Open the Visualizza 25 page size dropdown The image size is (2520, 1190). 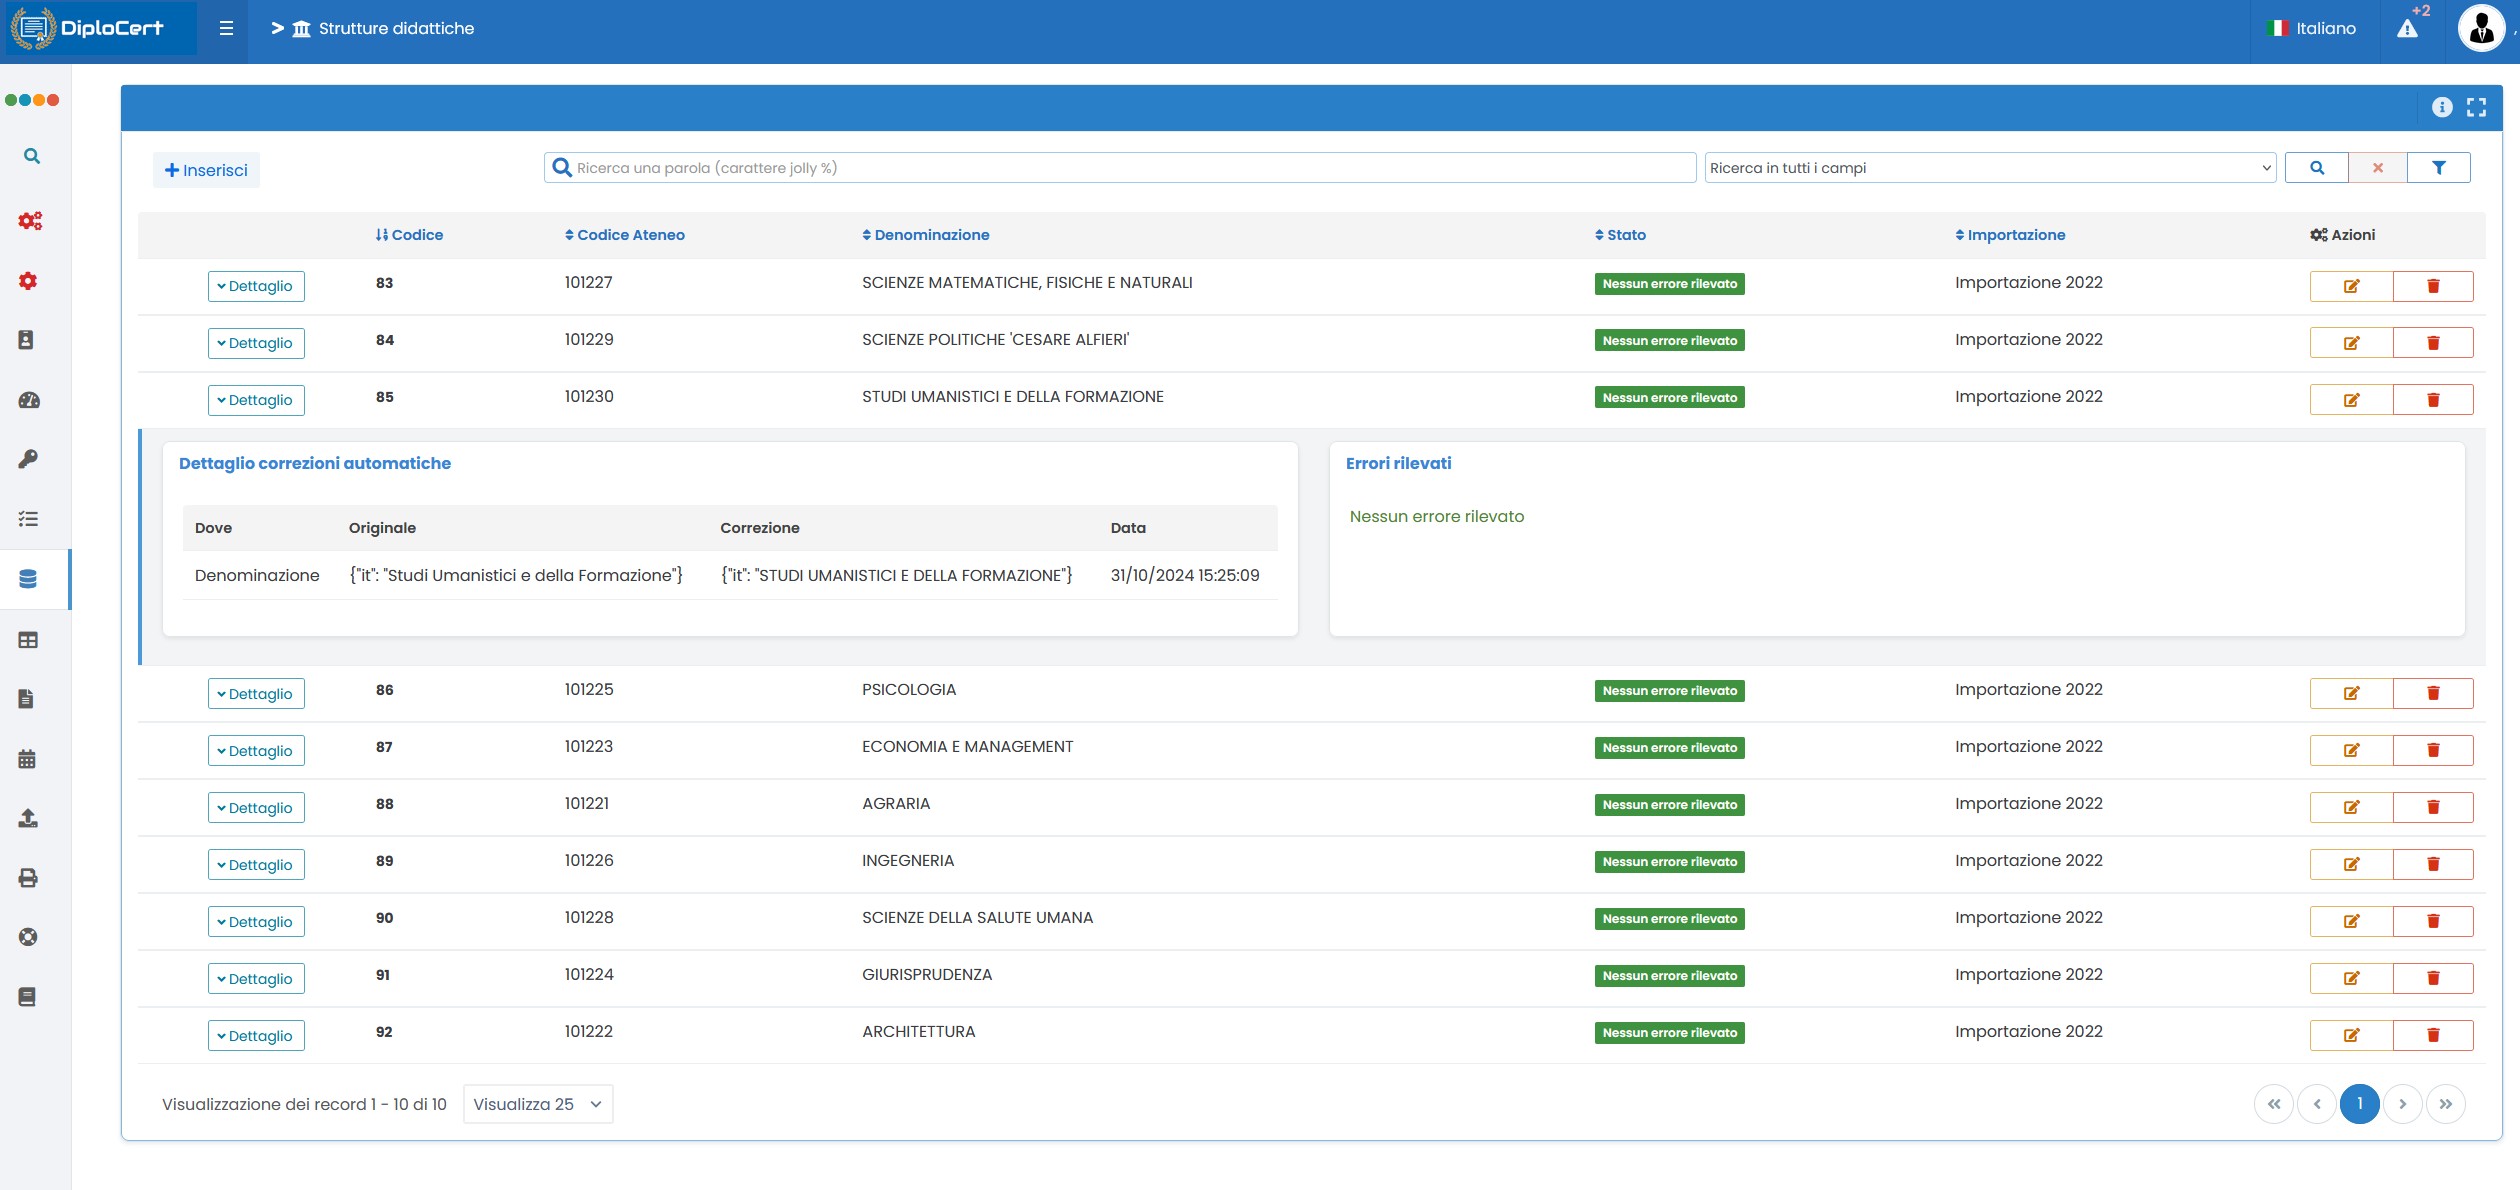(537, 1104)
